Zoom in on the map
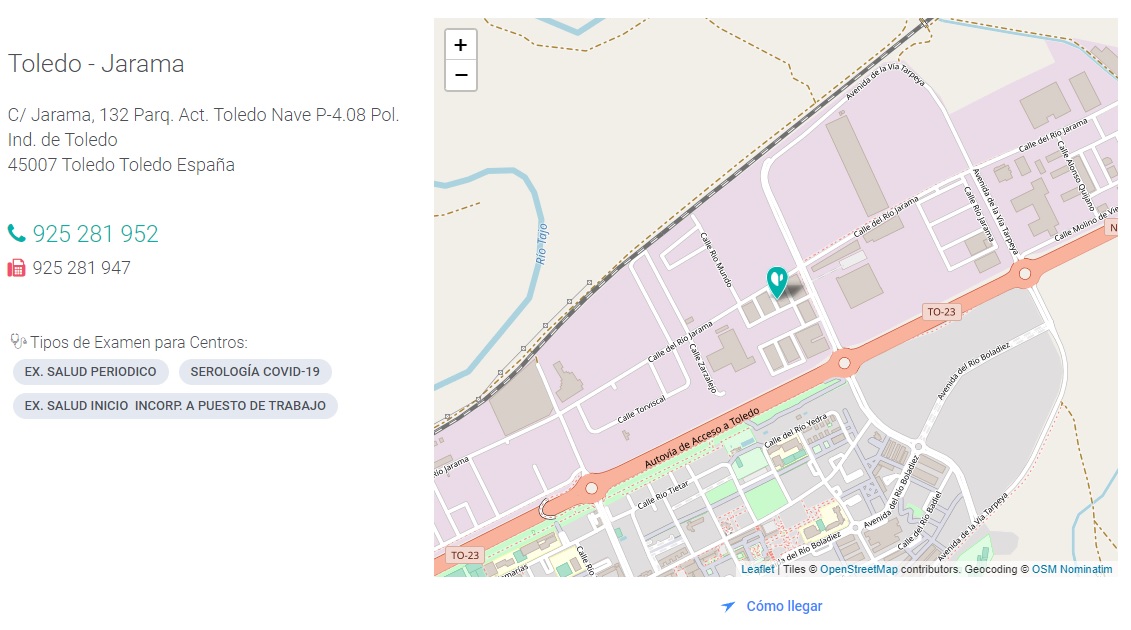Screen dimensions: 1131x630 point(460,45)
